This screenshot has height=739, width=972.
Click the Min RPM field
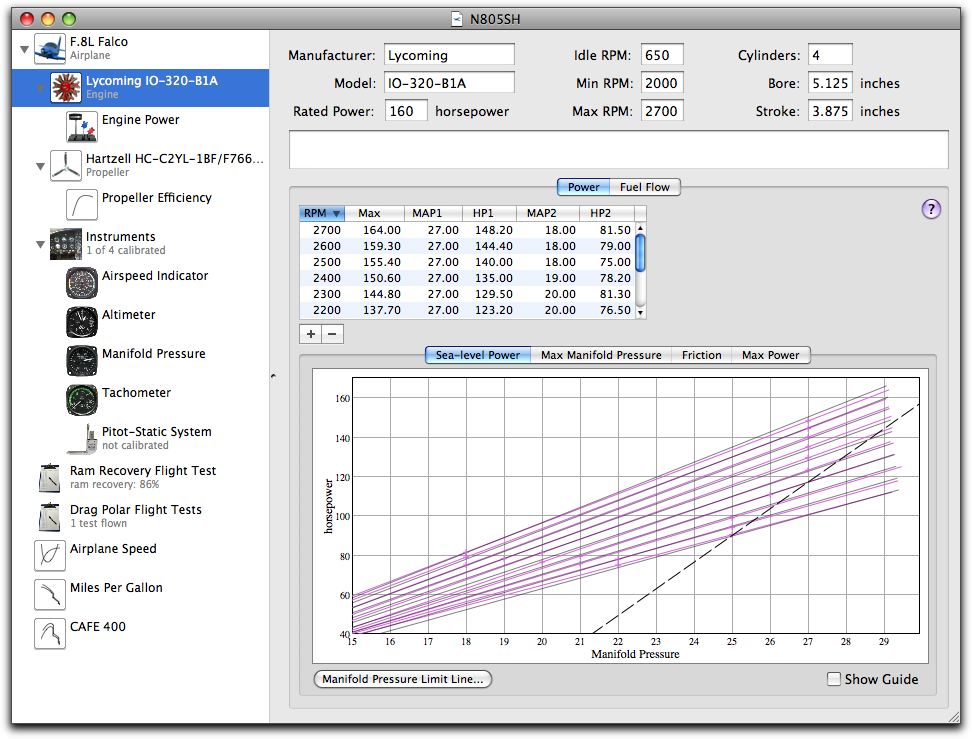[662, 82]
